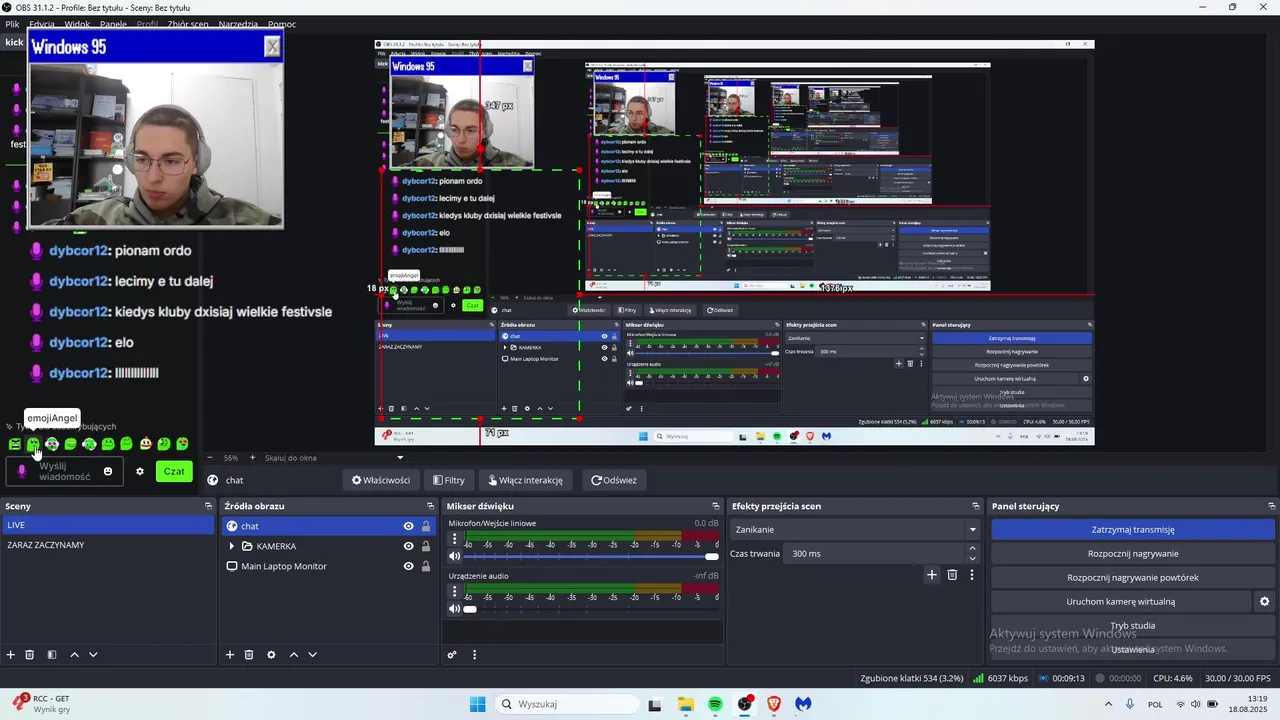Open Właściwości for chat source

381,480
